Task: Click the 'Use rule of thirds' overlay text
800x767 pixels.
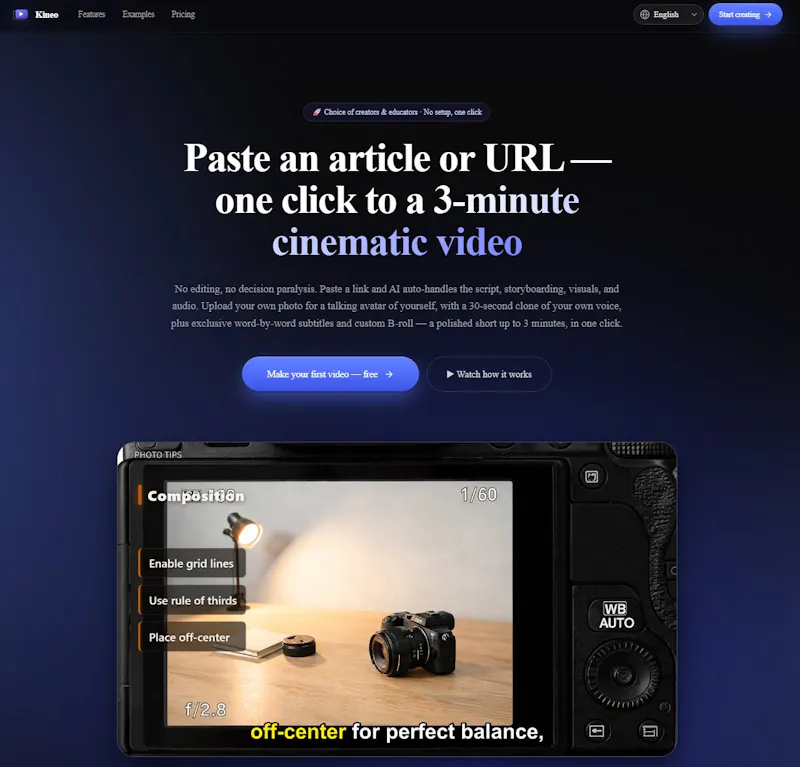Action: 193,601
